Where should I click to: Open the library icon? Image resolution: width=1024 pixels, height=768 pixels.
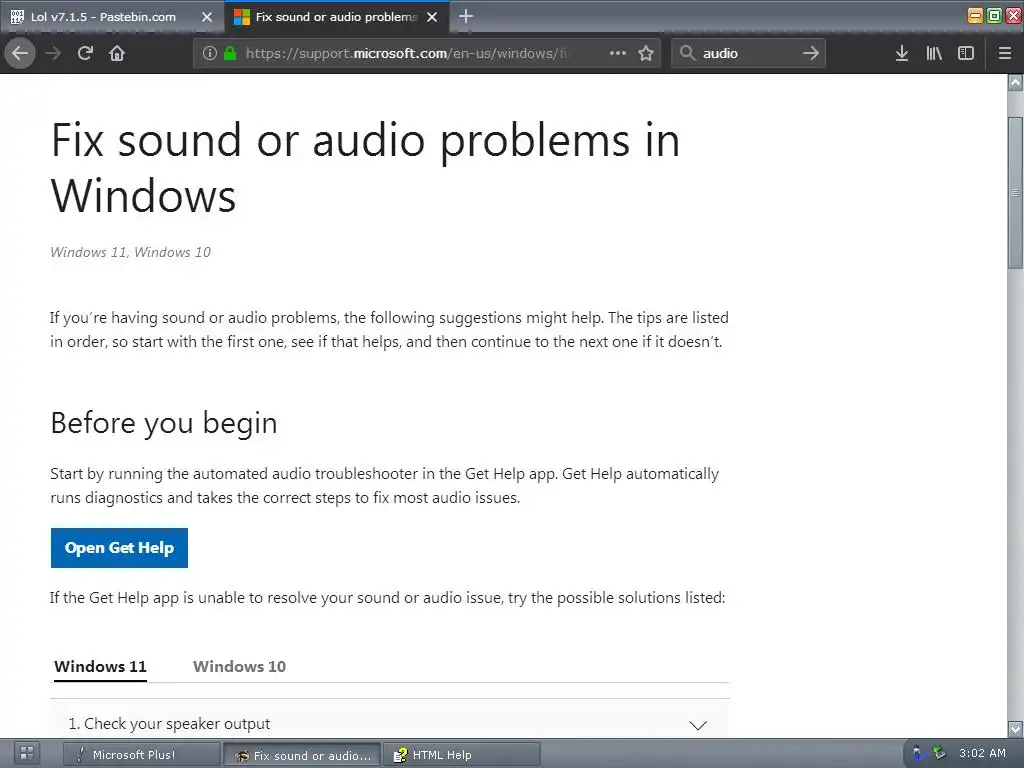[x=934, y=53]
